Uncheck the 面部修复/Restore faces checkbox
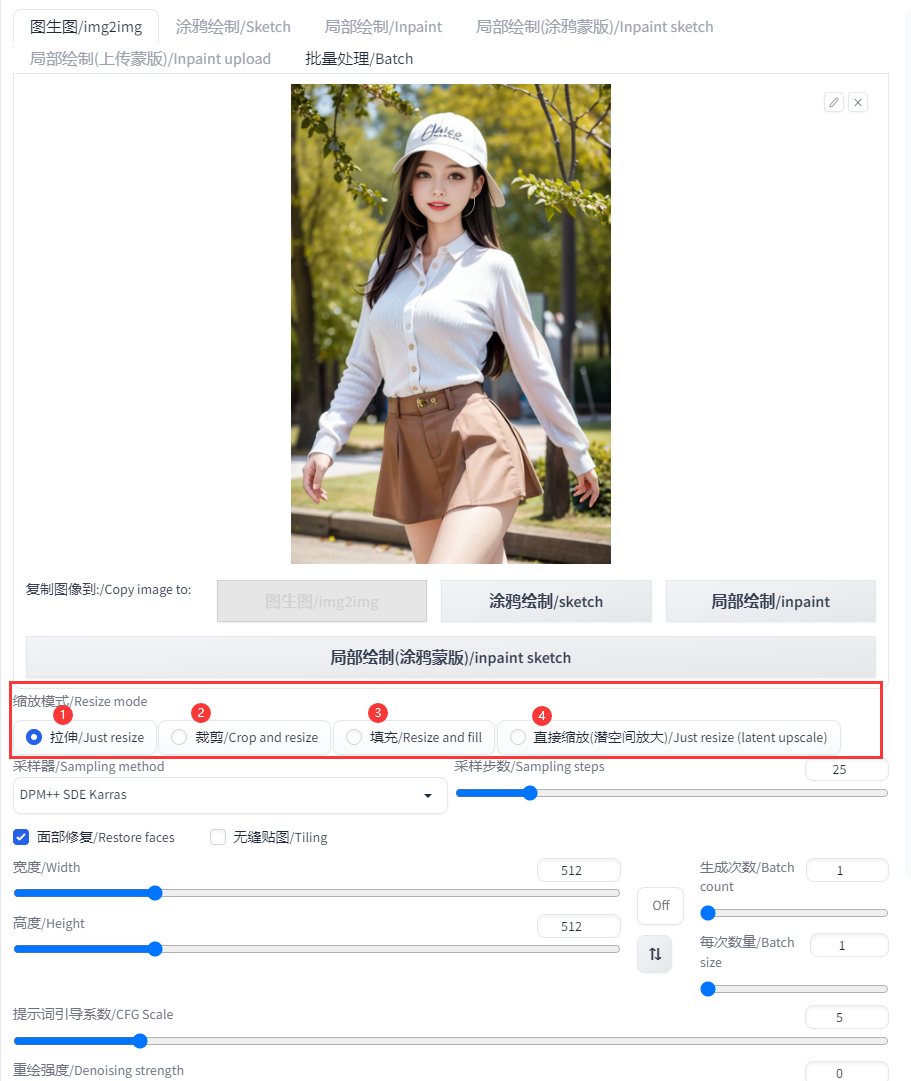911x1081 pixels. tap(21, 837)
